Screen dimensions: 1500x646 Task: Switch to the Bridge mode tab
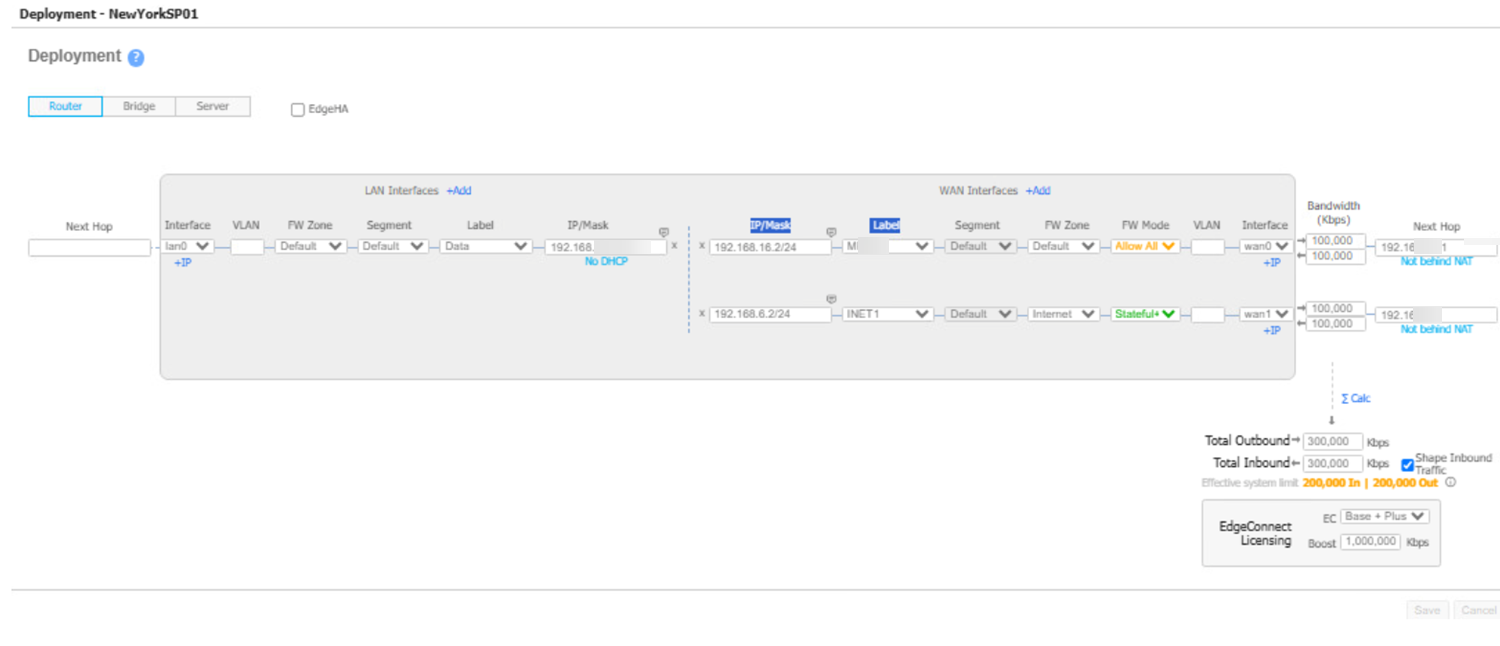tap(139, 107)
